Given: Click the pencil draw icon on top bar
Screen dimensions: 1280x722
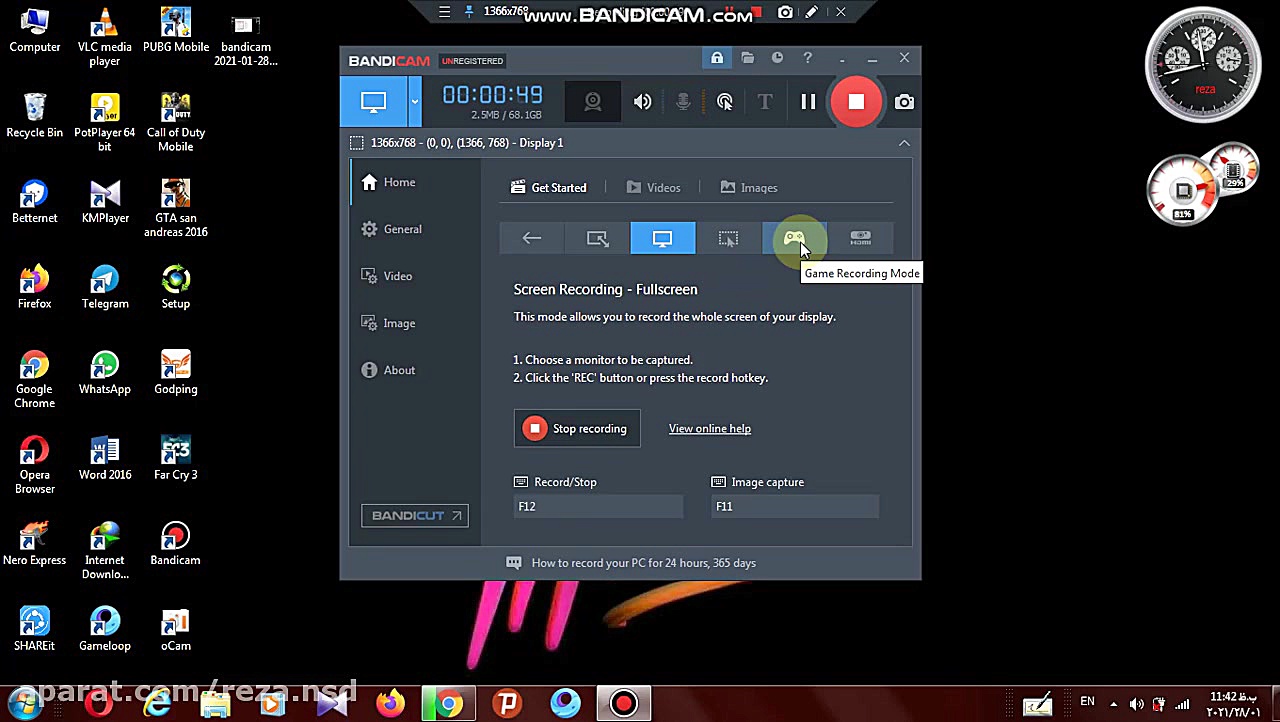Looking at the screenshot, I should pos(812,12).
